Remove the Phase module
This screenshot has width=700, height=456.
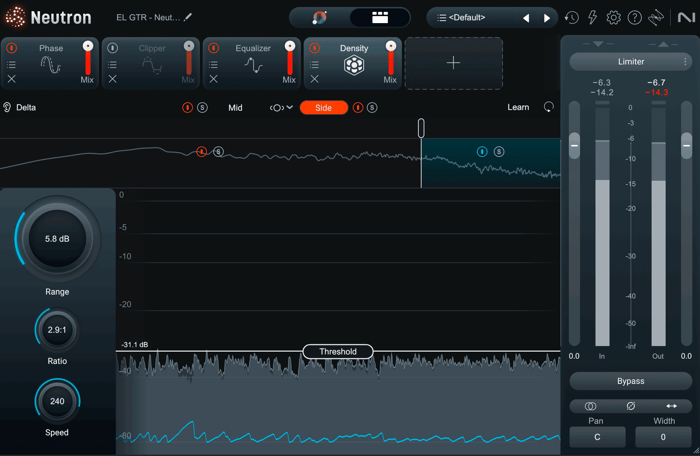click(x=12, y=79)
